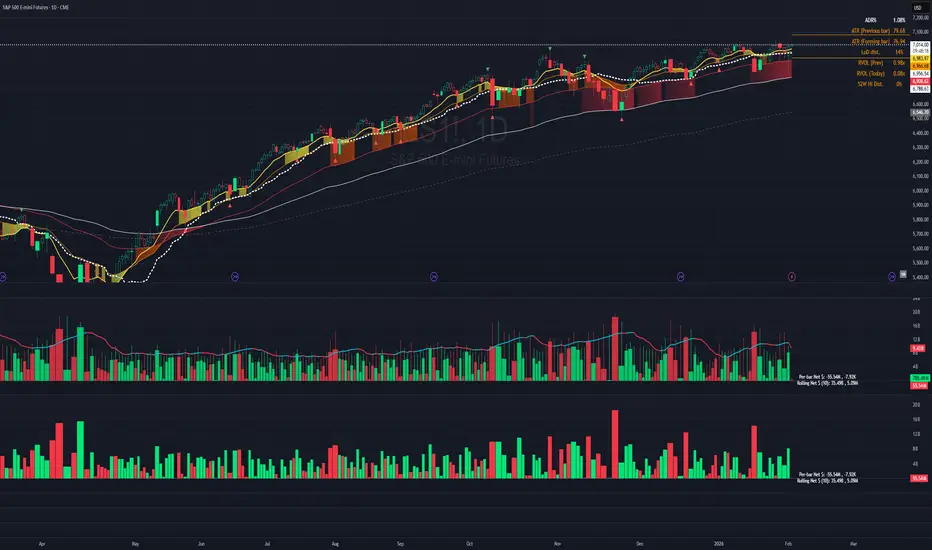Click the Aug label on the time axis
The image size is (932, 550).
[335, 543]
